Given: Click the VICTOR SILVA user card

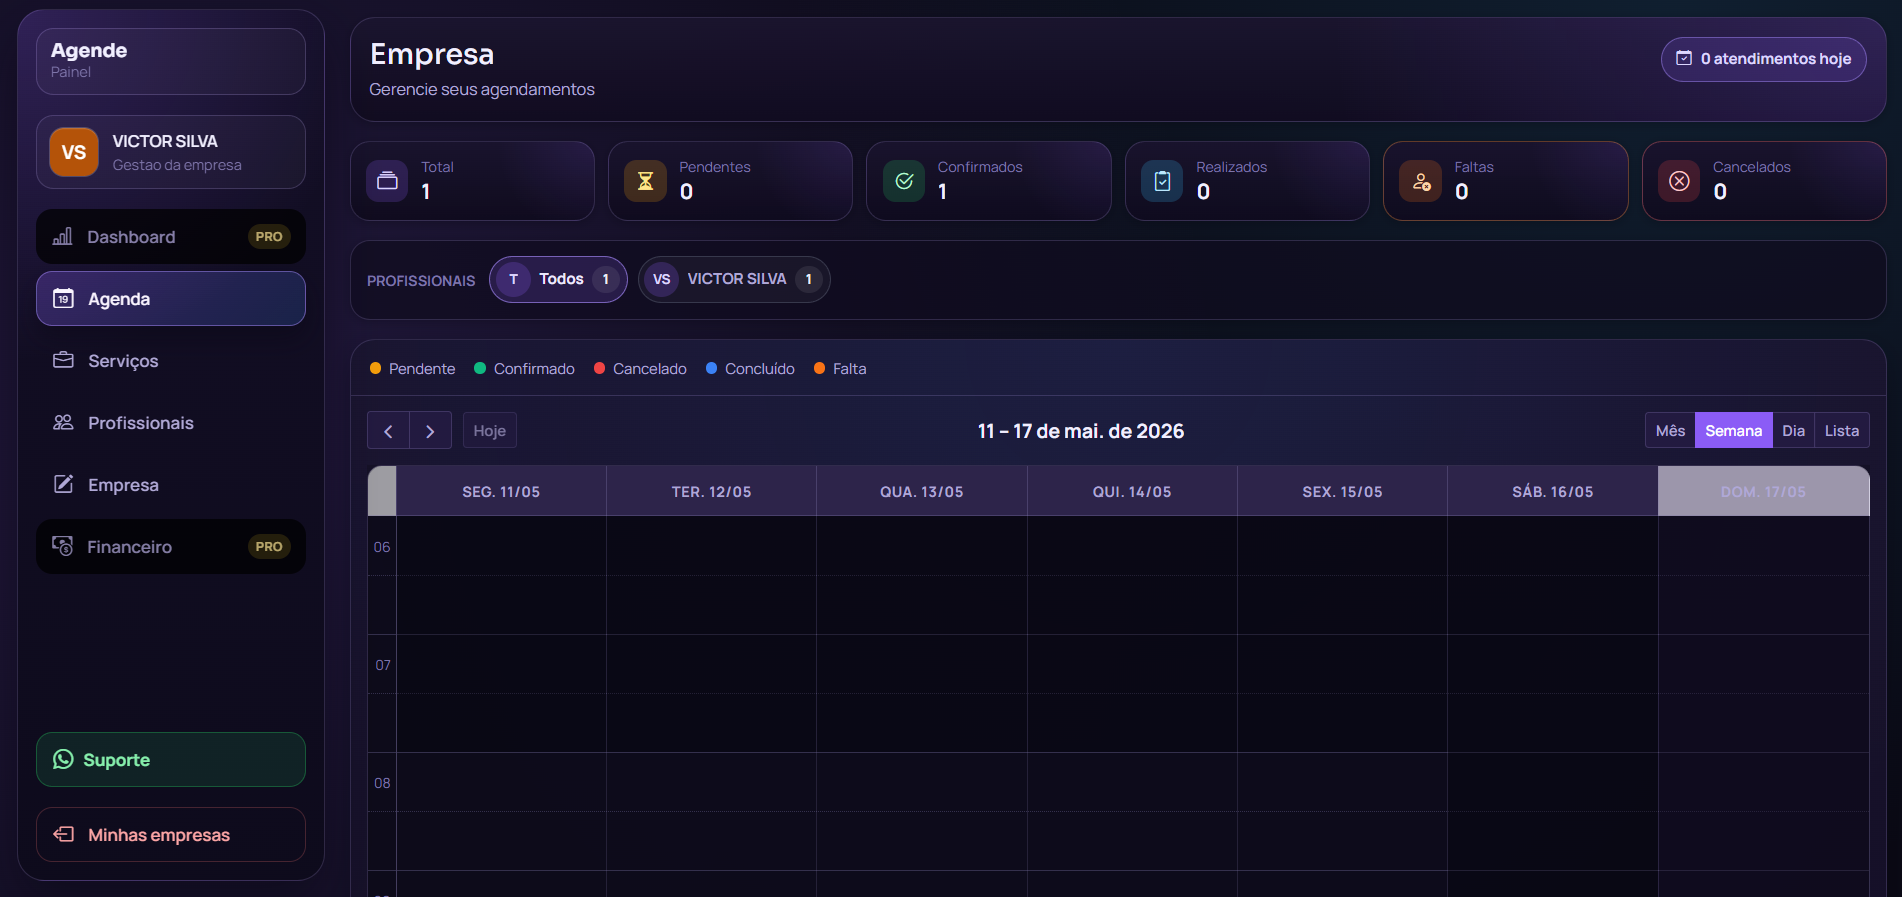Looking at the screenshot, I should tap(171, 152).
